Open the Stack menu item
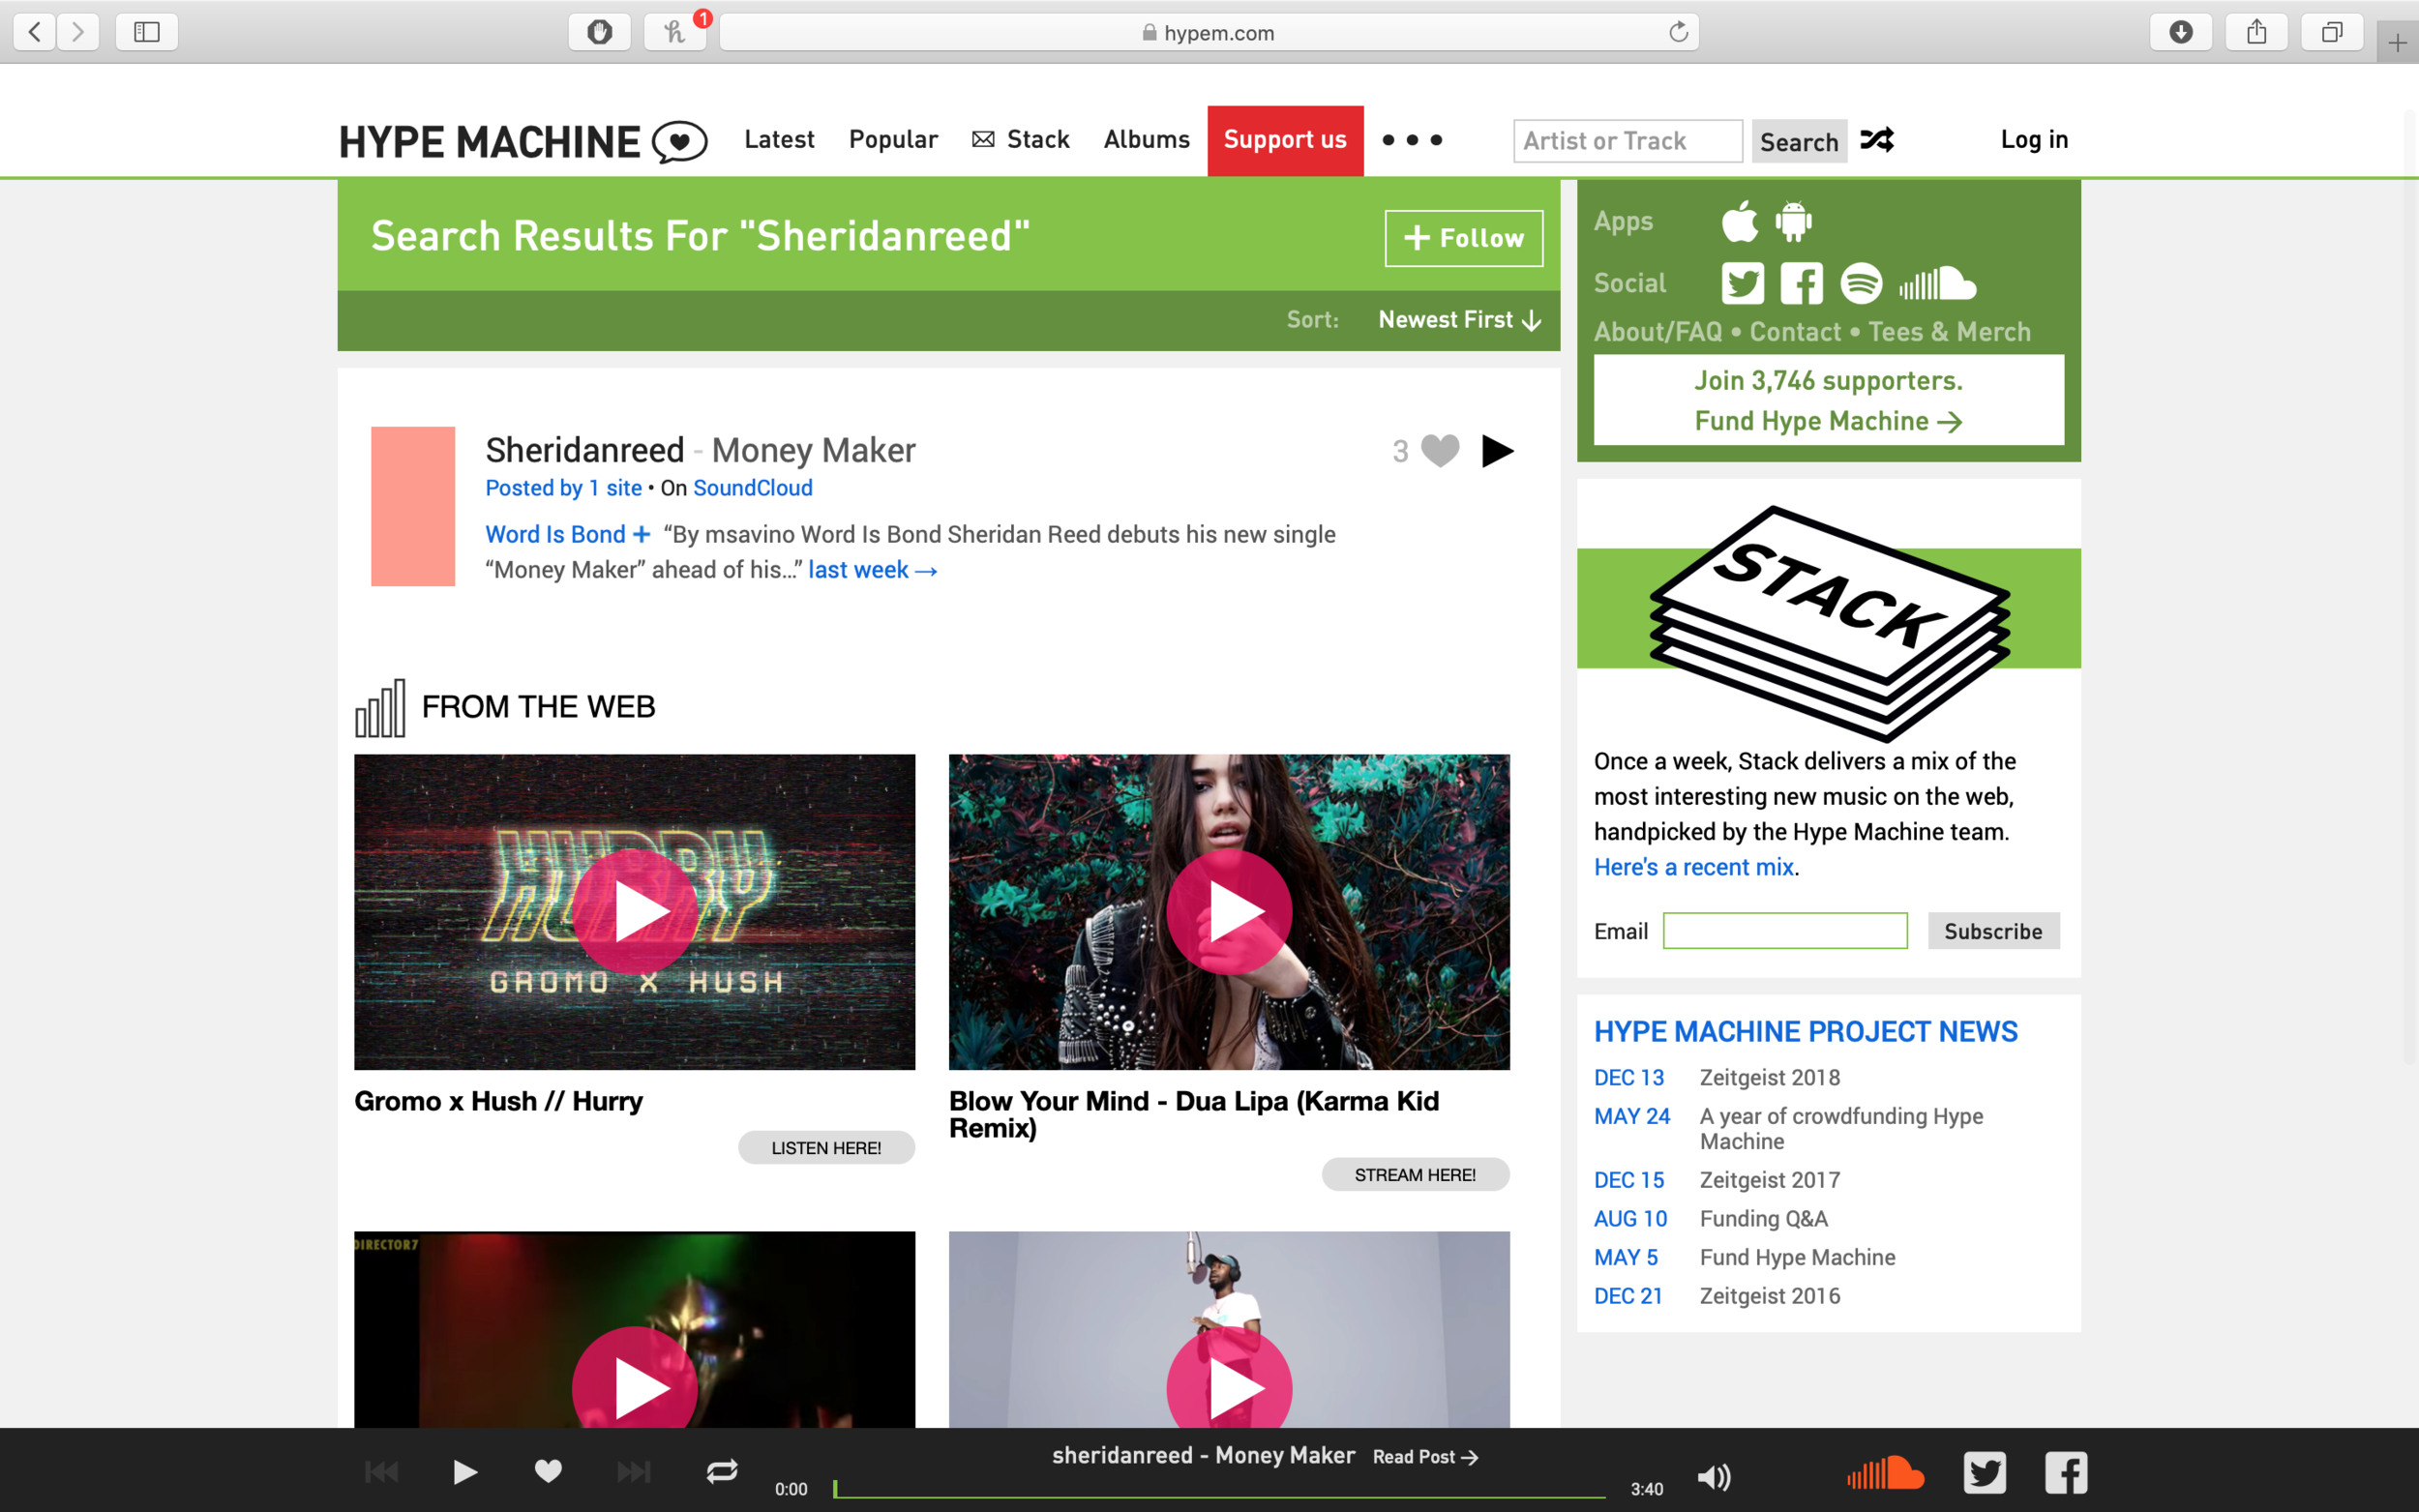 tap(1021, 139)
